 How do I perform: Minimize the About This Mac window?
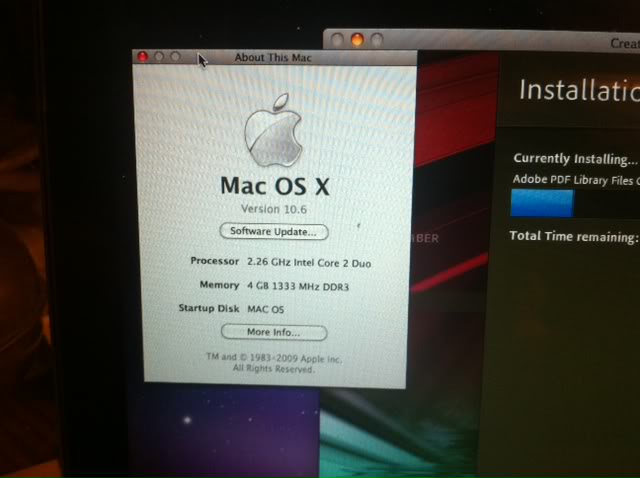pyautogui.click(x=159, y=56)
